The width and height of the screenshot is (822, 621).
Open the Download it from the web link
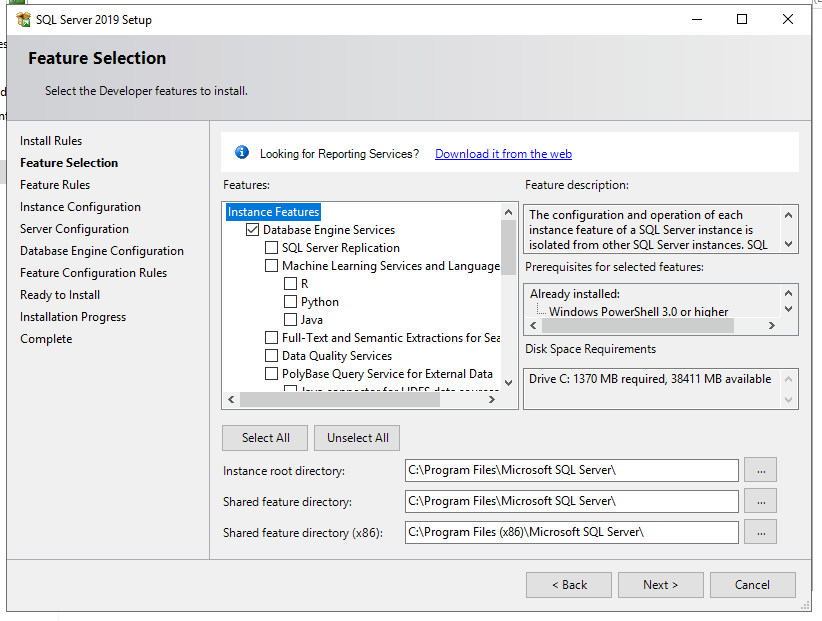(x=503, y=154)
